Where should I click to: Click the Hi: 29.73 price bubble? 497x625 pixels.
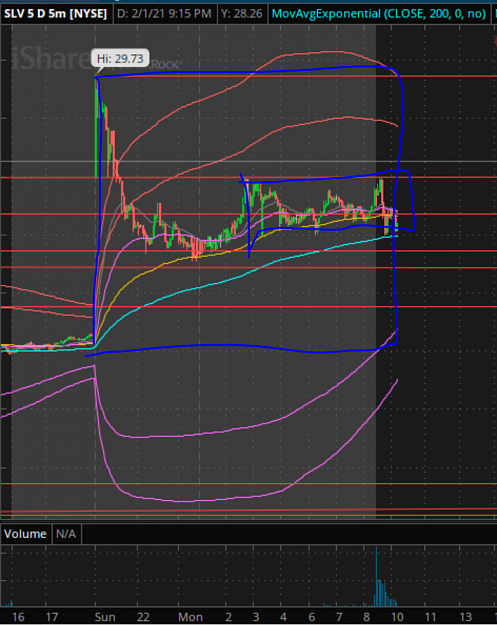tap(120, 59)
